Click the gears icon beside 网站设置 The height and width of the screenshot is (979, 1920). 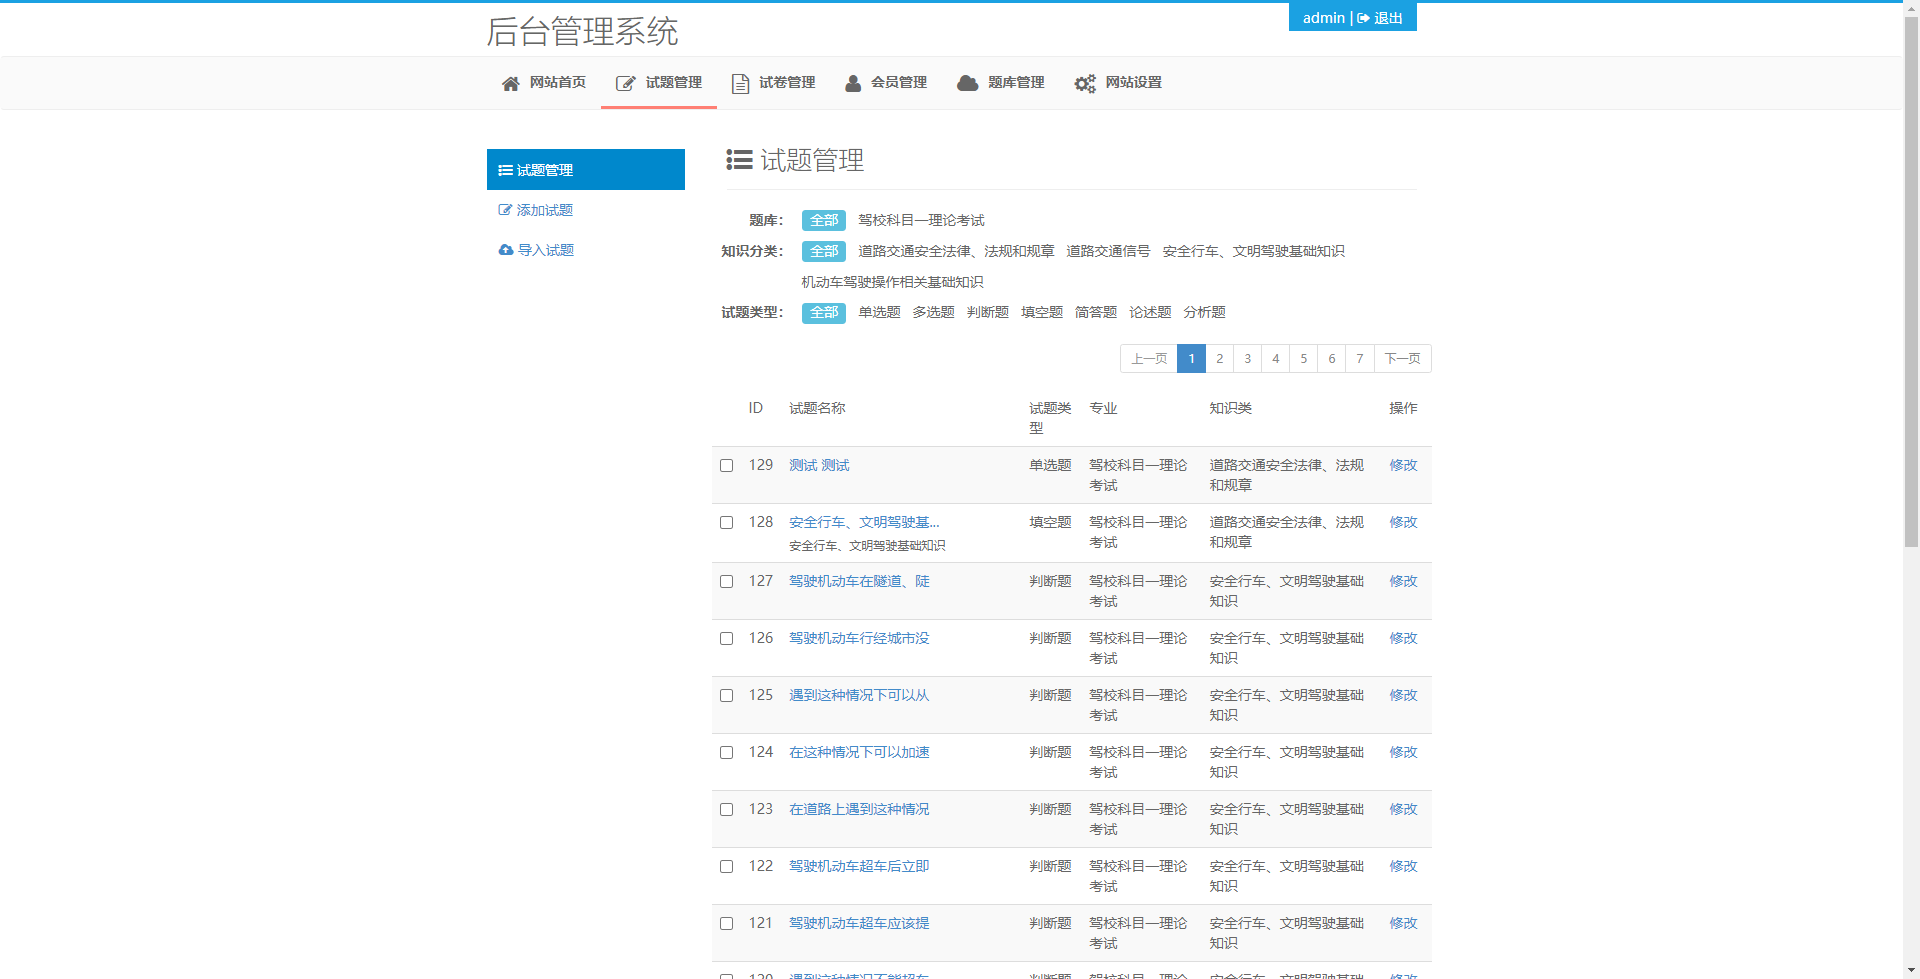coord(1085,83)
